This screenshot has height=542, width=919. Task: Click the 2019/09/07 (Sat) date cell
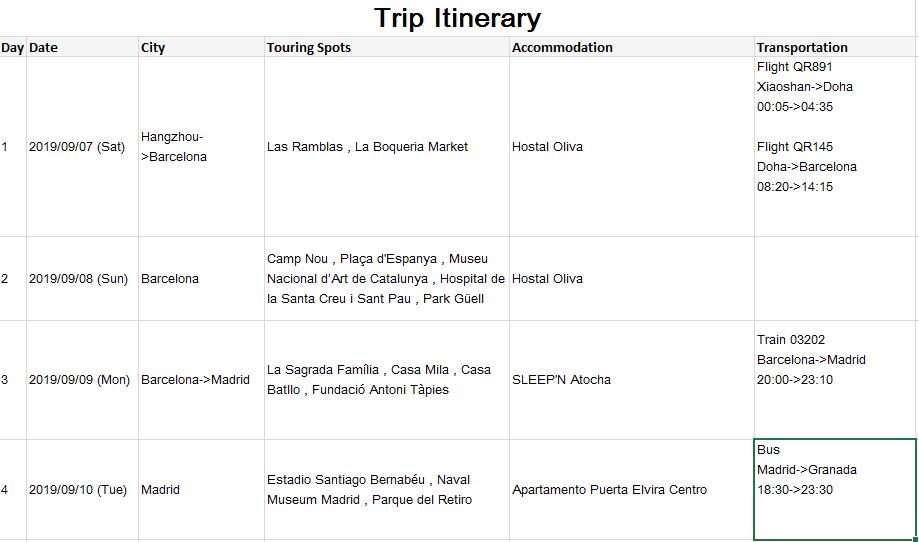coord(82,147)
